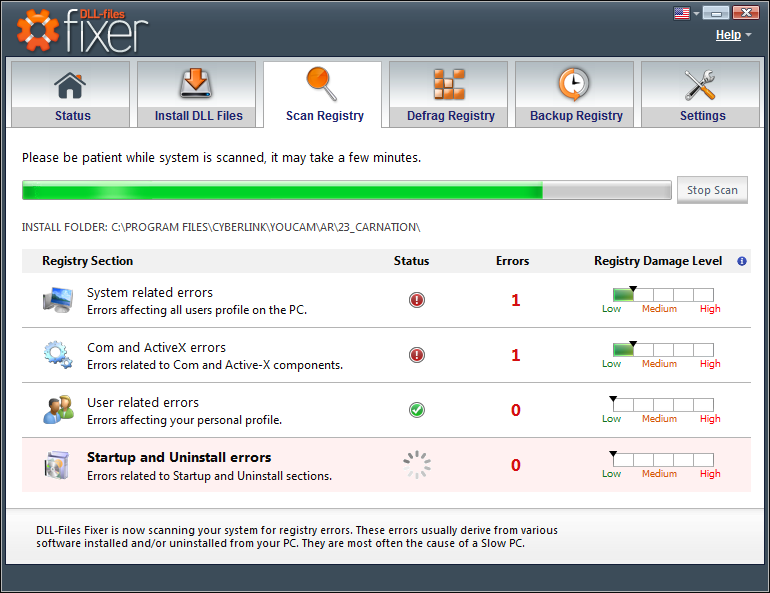Switch to the Backup Registry tab
The width and height of the screenshot is (770, 593).
(x=575, y=94)
